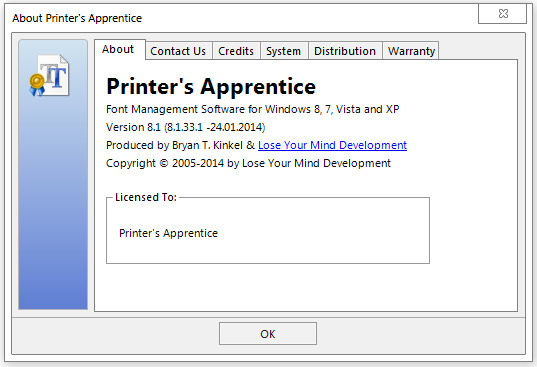This screenshot has width=537, height=367.
Task: View the System tab
Action: click(x=284, y=51)
